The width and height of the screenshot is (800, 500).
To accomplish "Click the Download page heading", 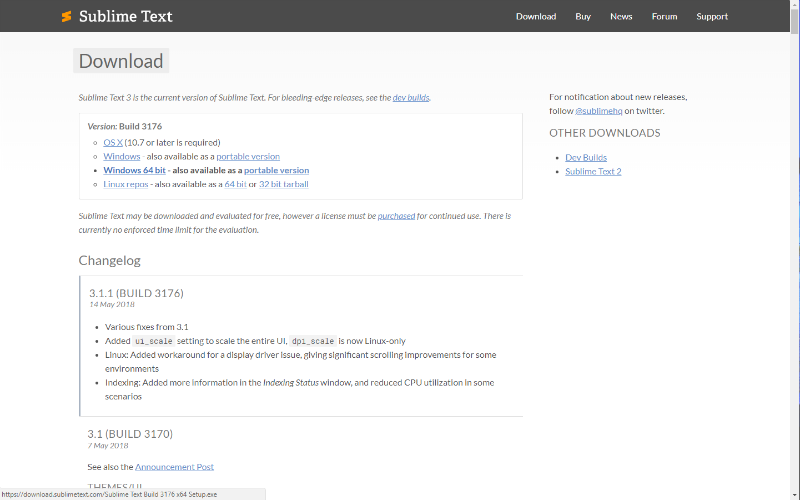I will click(x=121, y=61).
